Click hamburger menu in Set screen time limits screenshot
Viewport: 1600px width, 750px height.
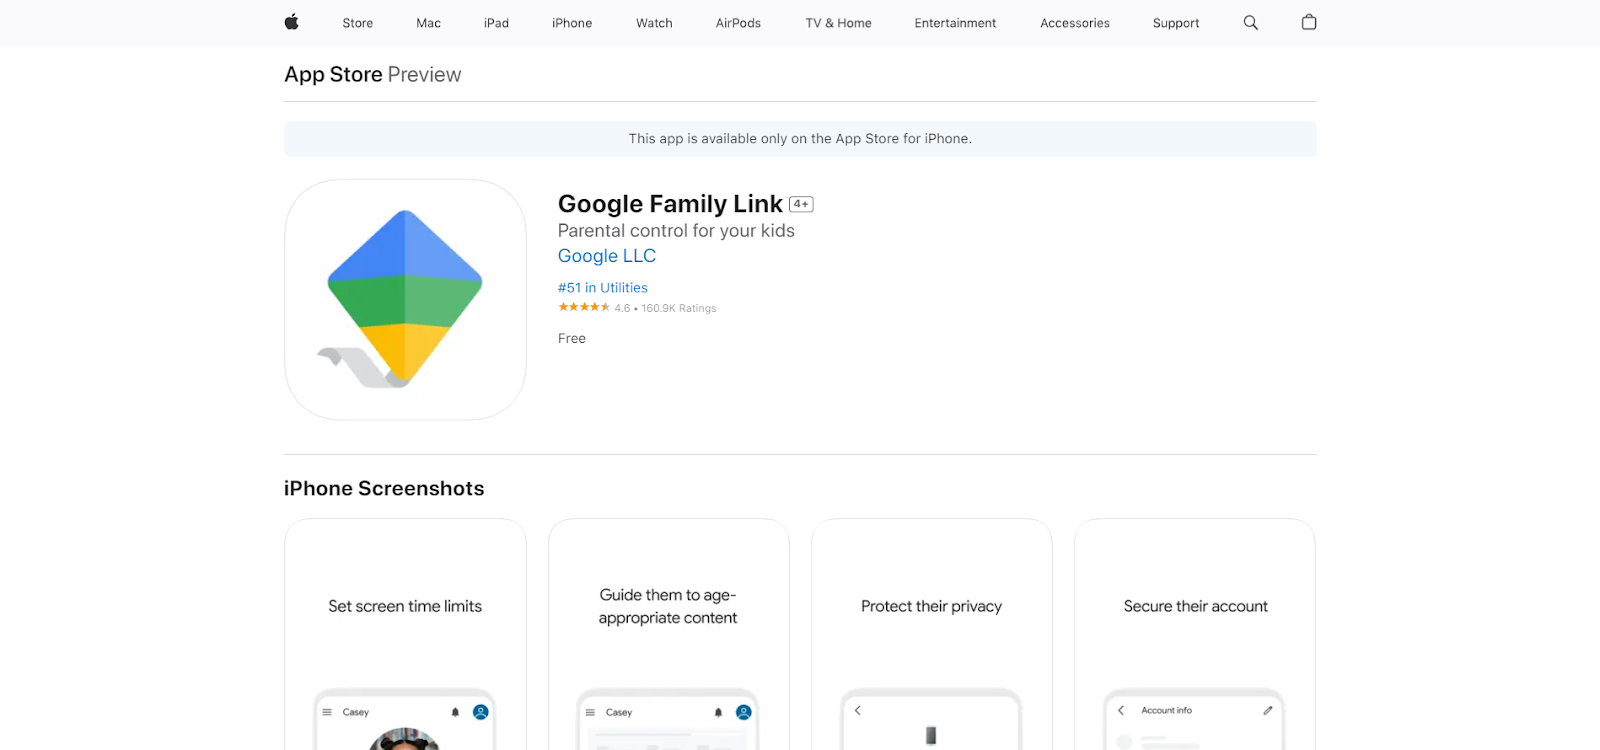tap(327, 712)
